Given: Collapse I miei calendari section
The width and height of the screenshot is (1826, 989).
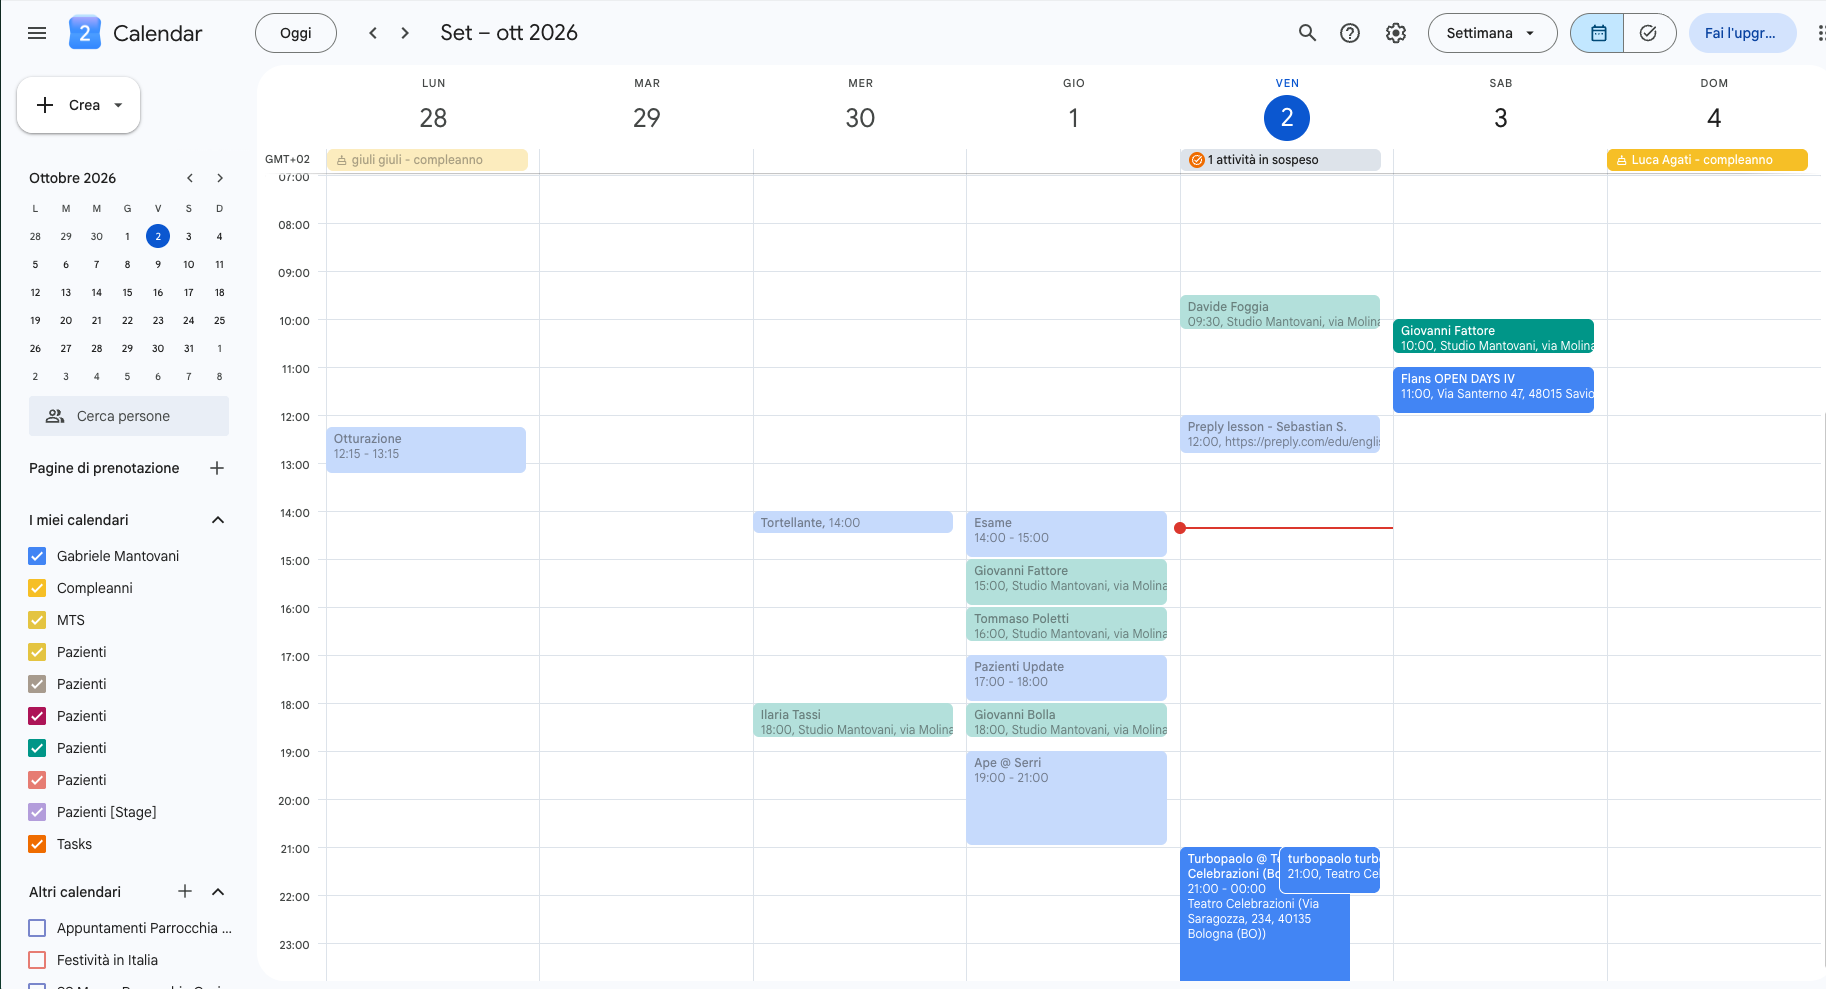Looking at the screenshot, I should [218, 520].
